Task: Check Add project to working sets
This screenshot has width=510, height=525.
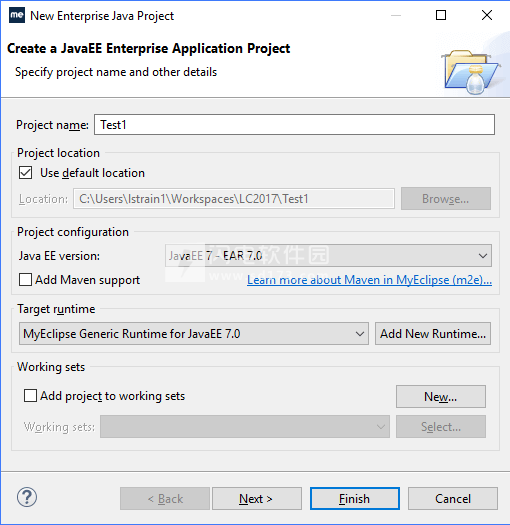Action: click(30, 395)
